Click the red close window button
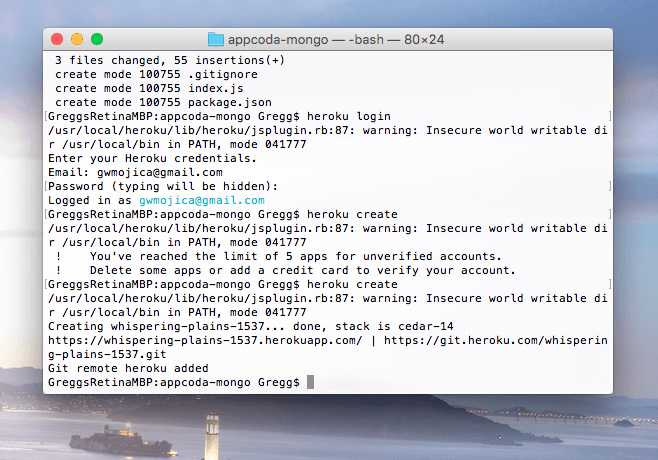The image size is (658, 460). tap(57, 39)
